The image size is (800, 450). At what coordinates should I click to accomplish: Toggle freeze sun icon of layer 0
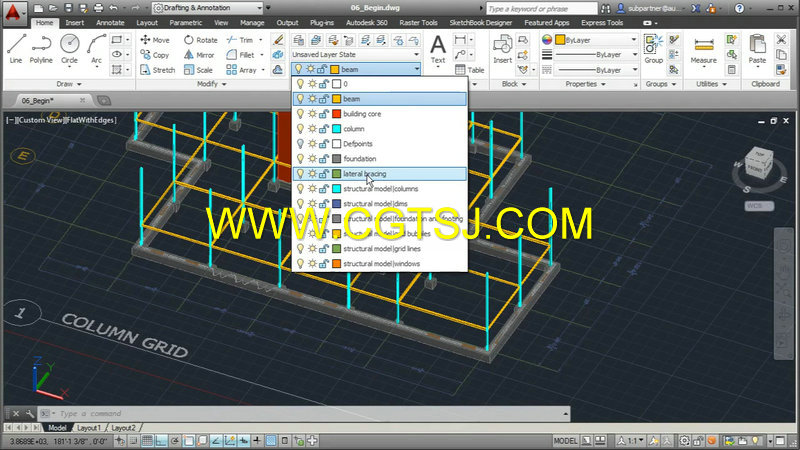click(x=312, y=84)
